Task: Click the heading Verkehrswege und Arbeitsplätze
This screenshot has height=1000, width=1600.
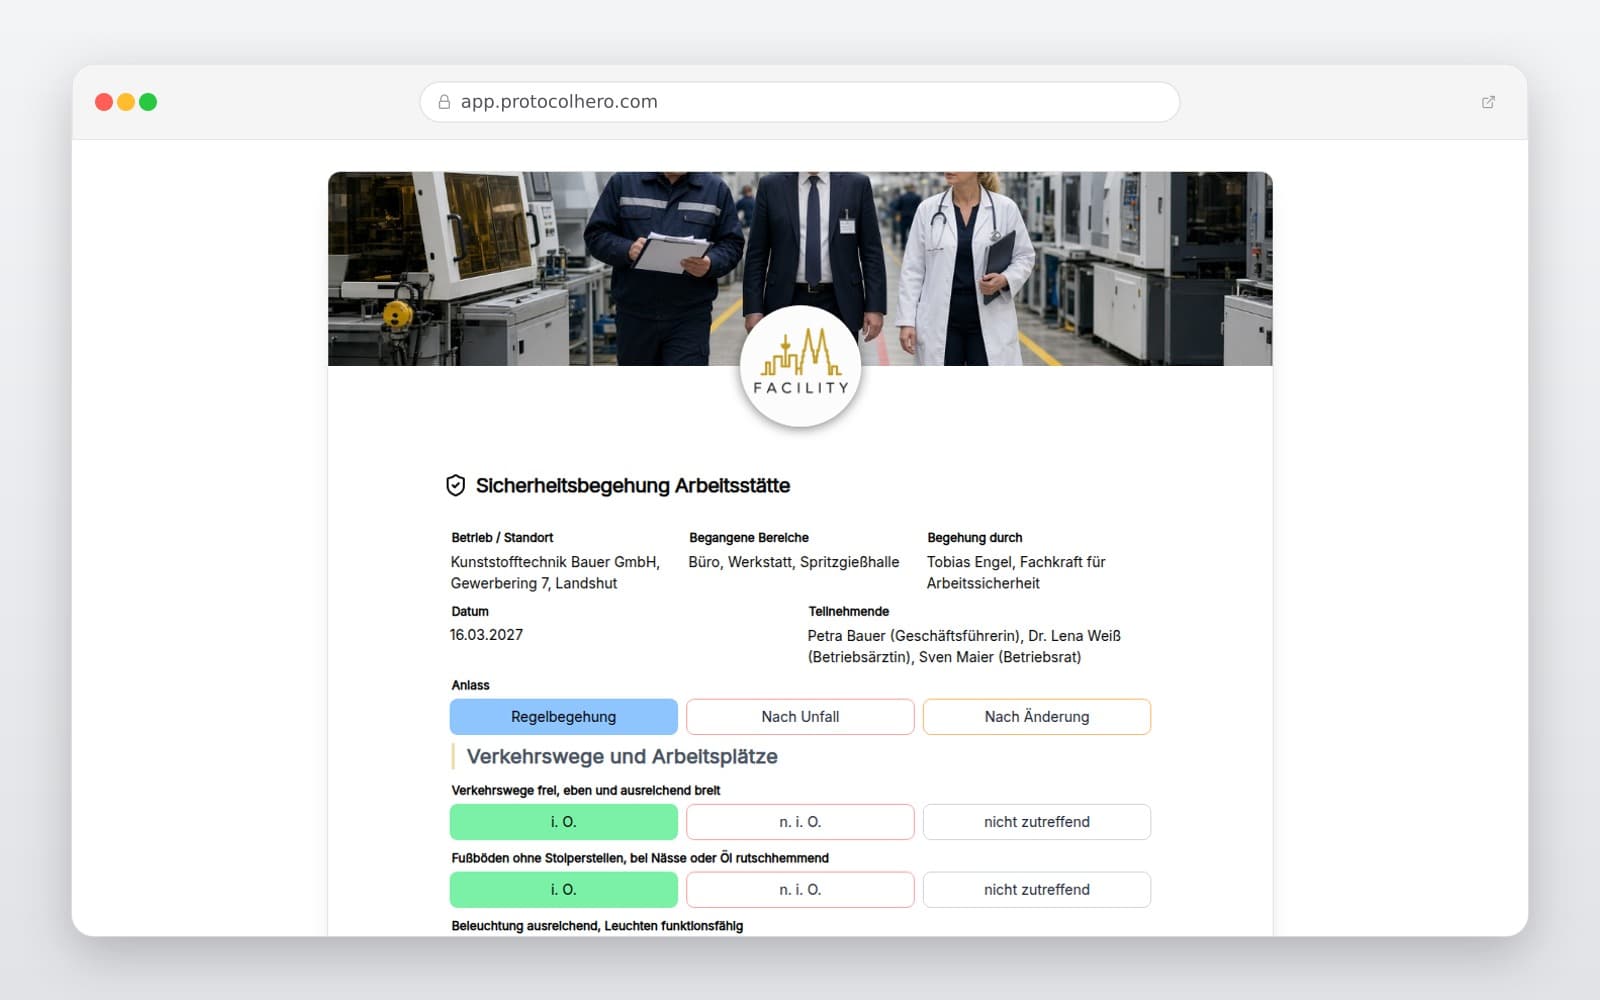Action: pyautogui.click(x=622, y=757)
